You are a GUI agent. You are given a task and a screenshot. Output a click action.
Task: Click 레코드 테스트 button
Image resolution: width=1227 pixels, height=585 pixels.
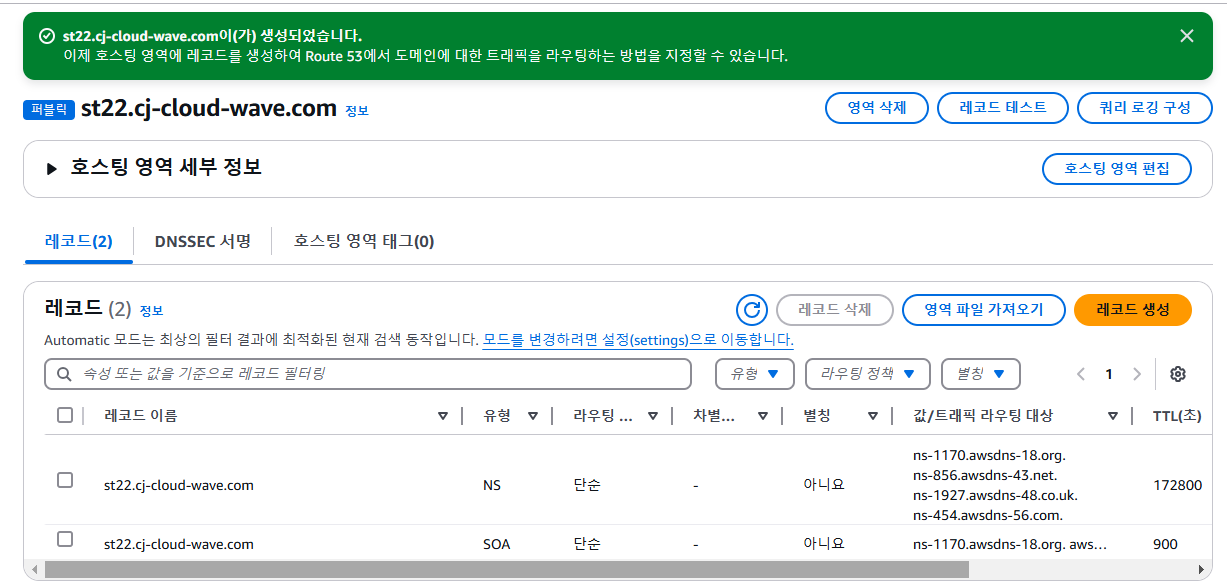[x=1003, y=108]
